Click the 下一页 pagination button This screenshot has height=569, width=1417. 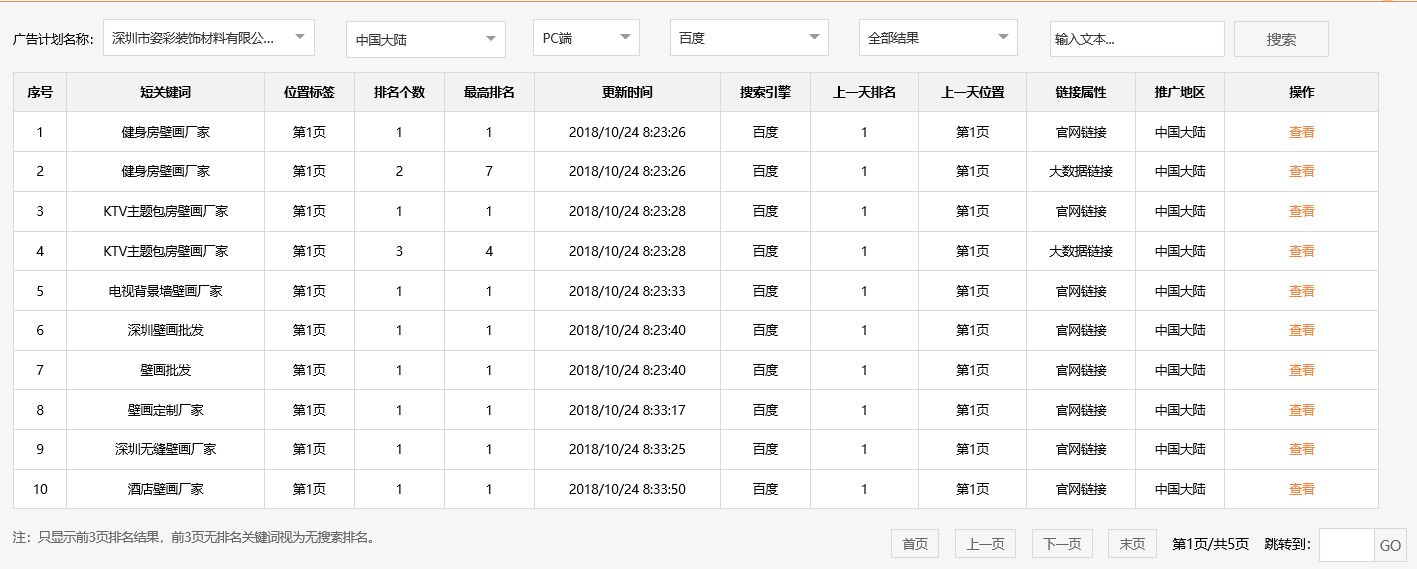tap(1062, 544)
